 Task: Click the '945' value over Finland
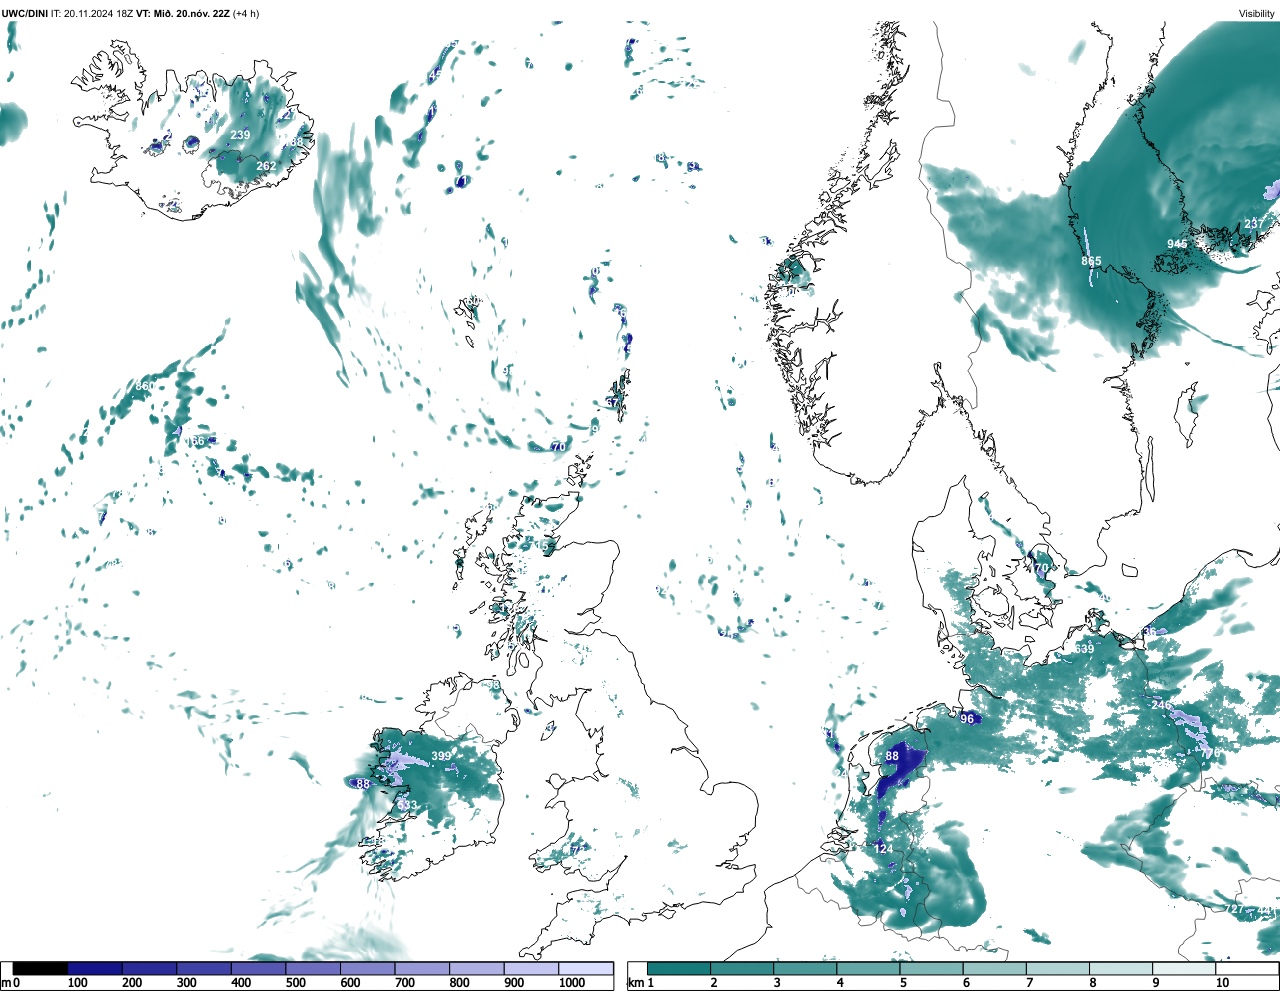pyautogui.click(x=1177, y=244)
